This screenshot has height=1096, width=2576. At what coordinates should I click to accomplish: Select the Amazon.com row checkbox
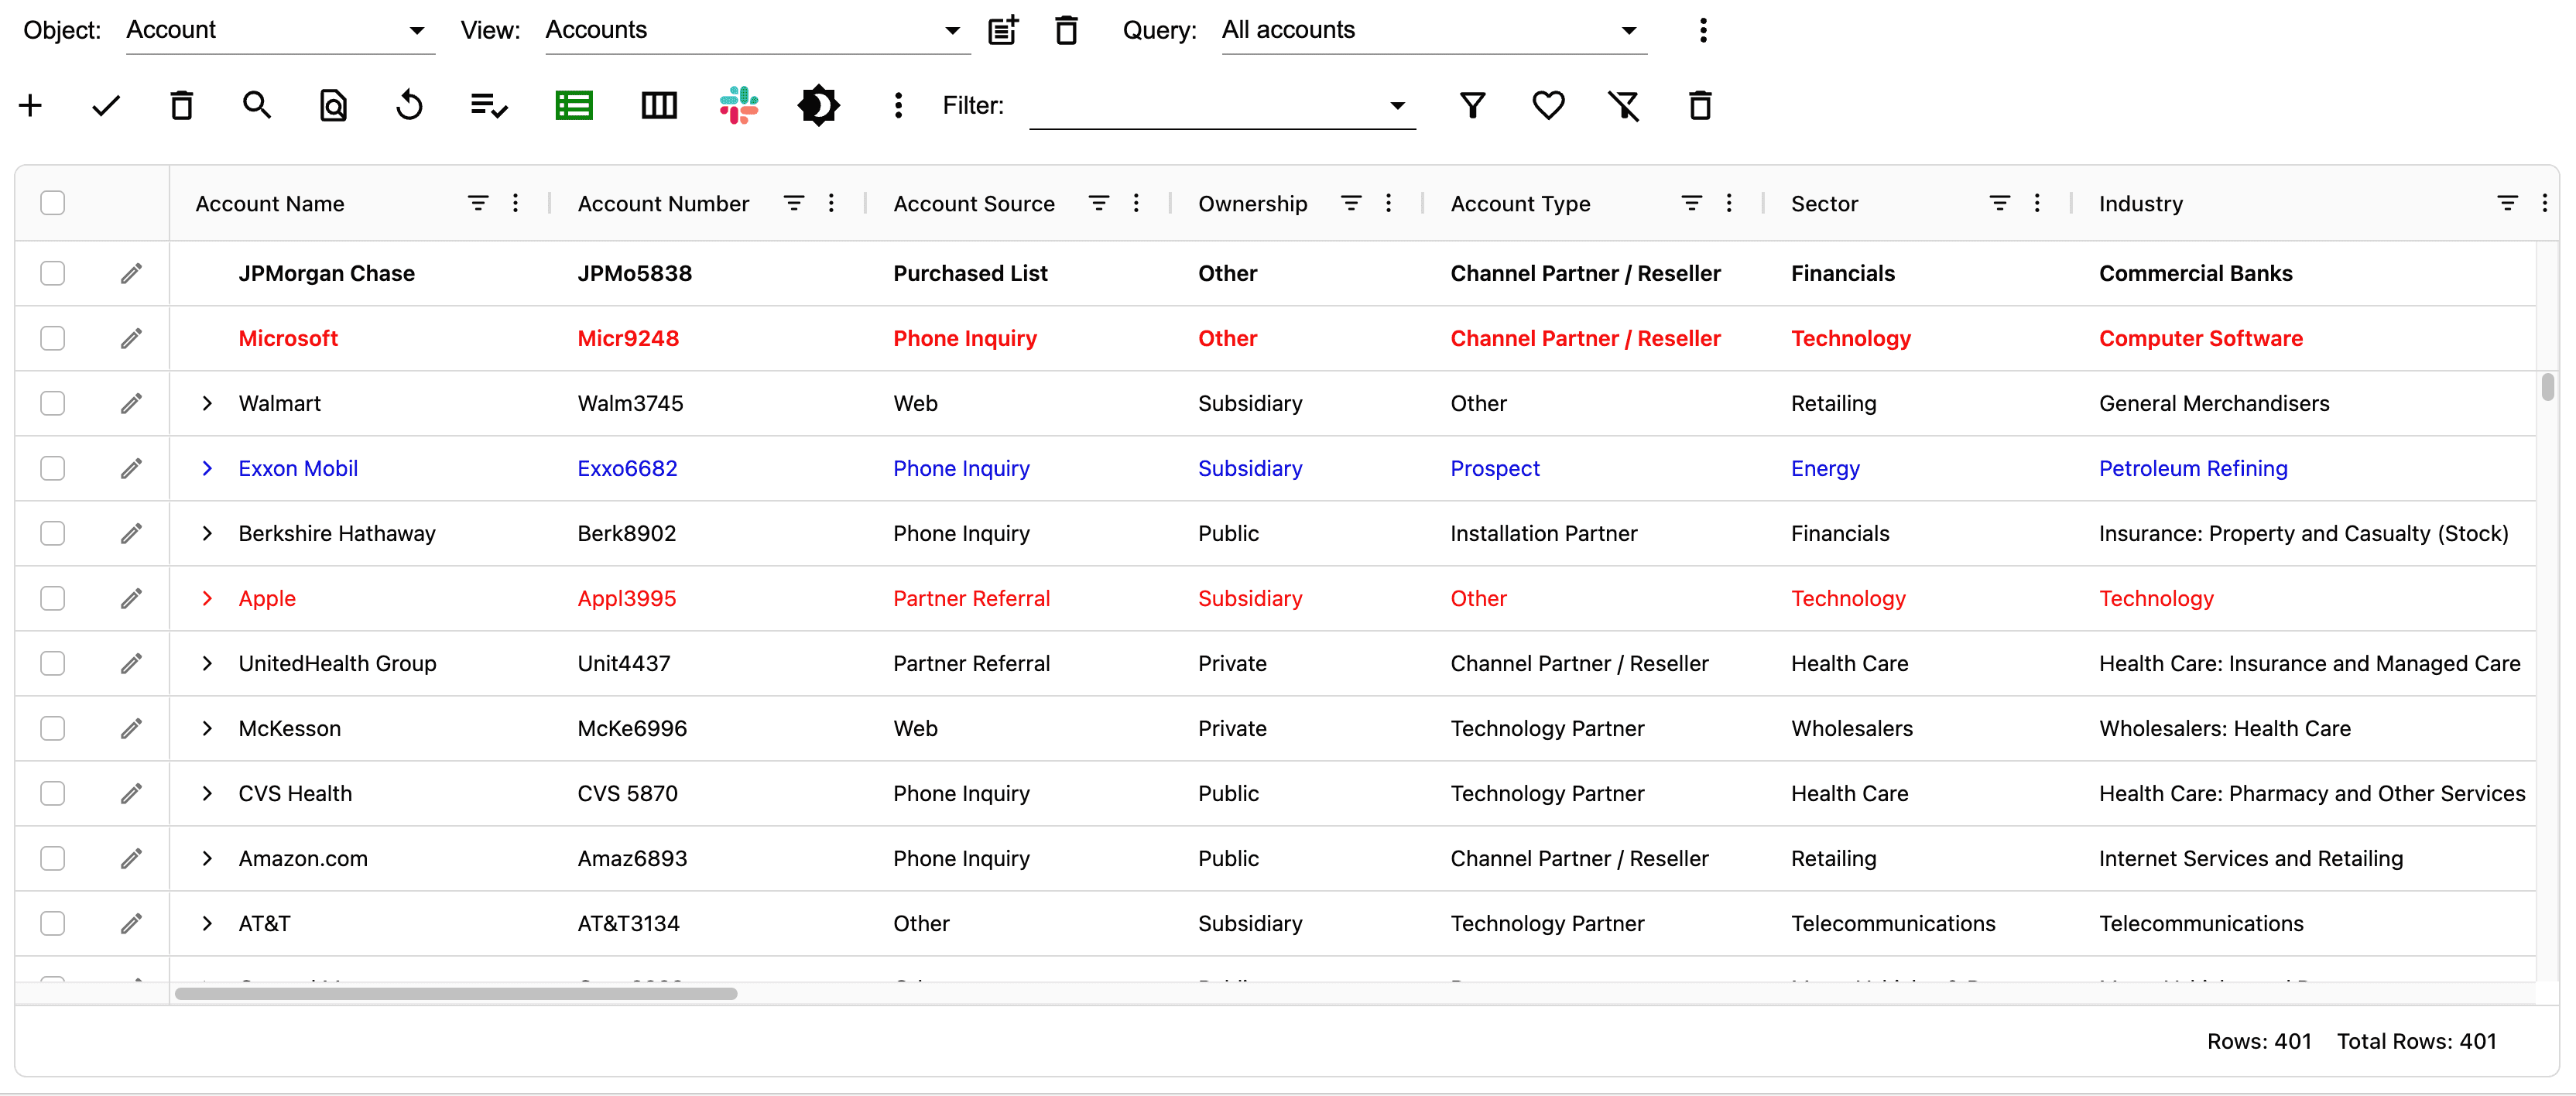point(53,858)
